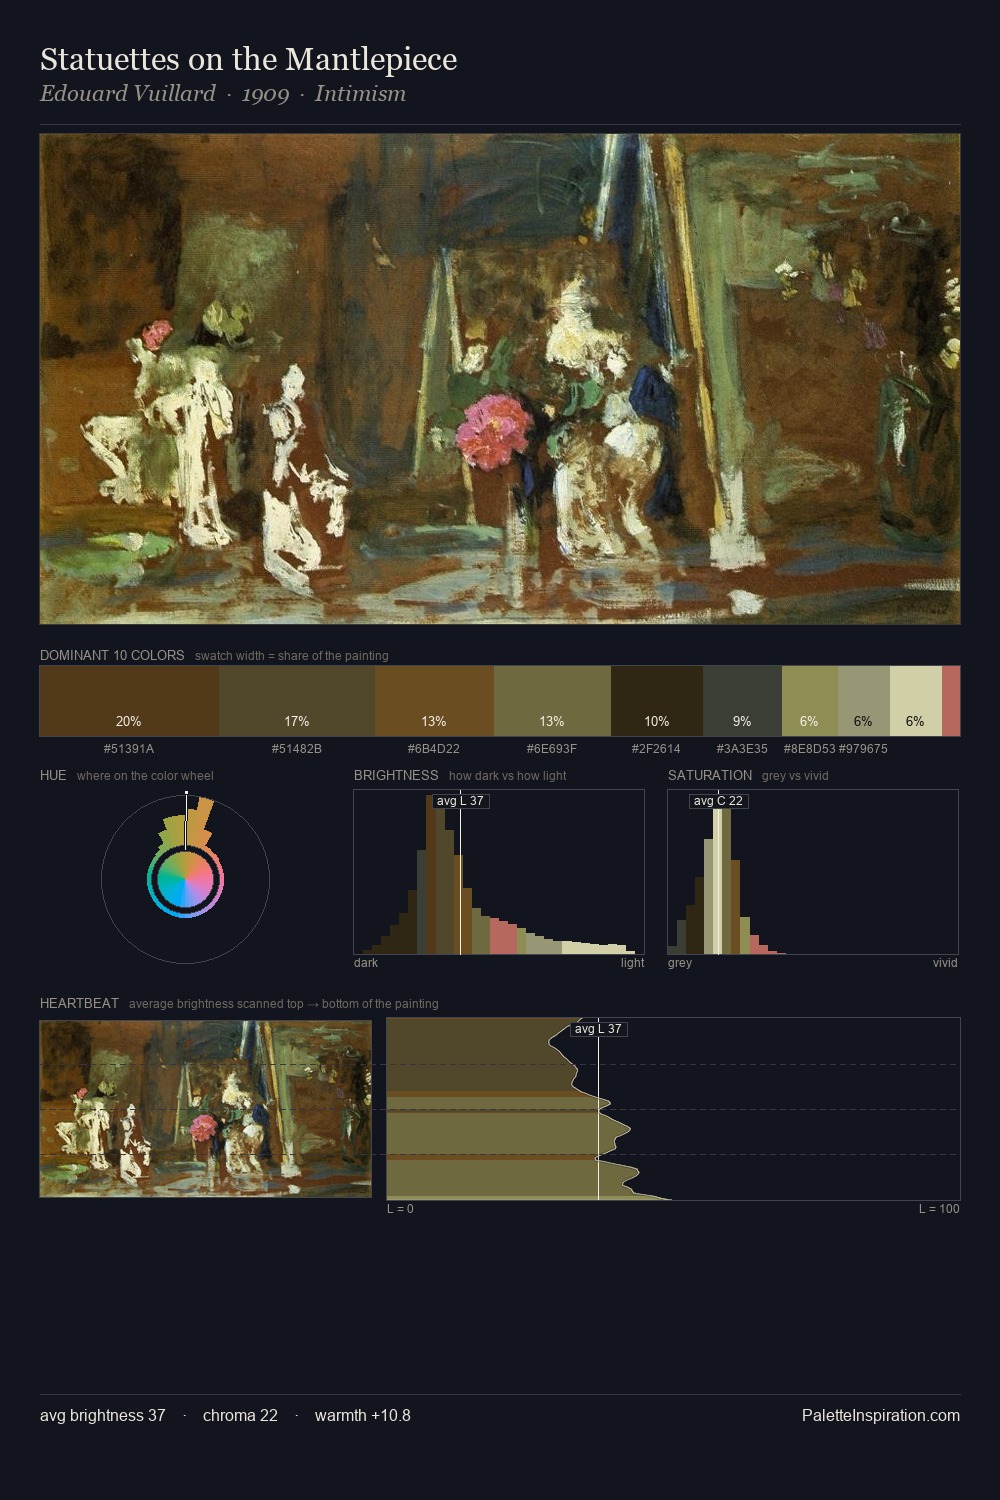Click the saturation histogram chart
This screenshot has width=1000, height=1500.
click(813, 872)
